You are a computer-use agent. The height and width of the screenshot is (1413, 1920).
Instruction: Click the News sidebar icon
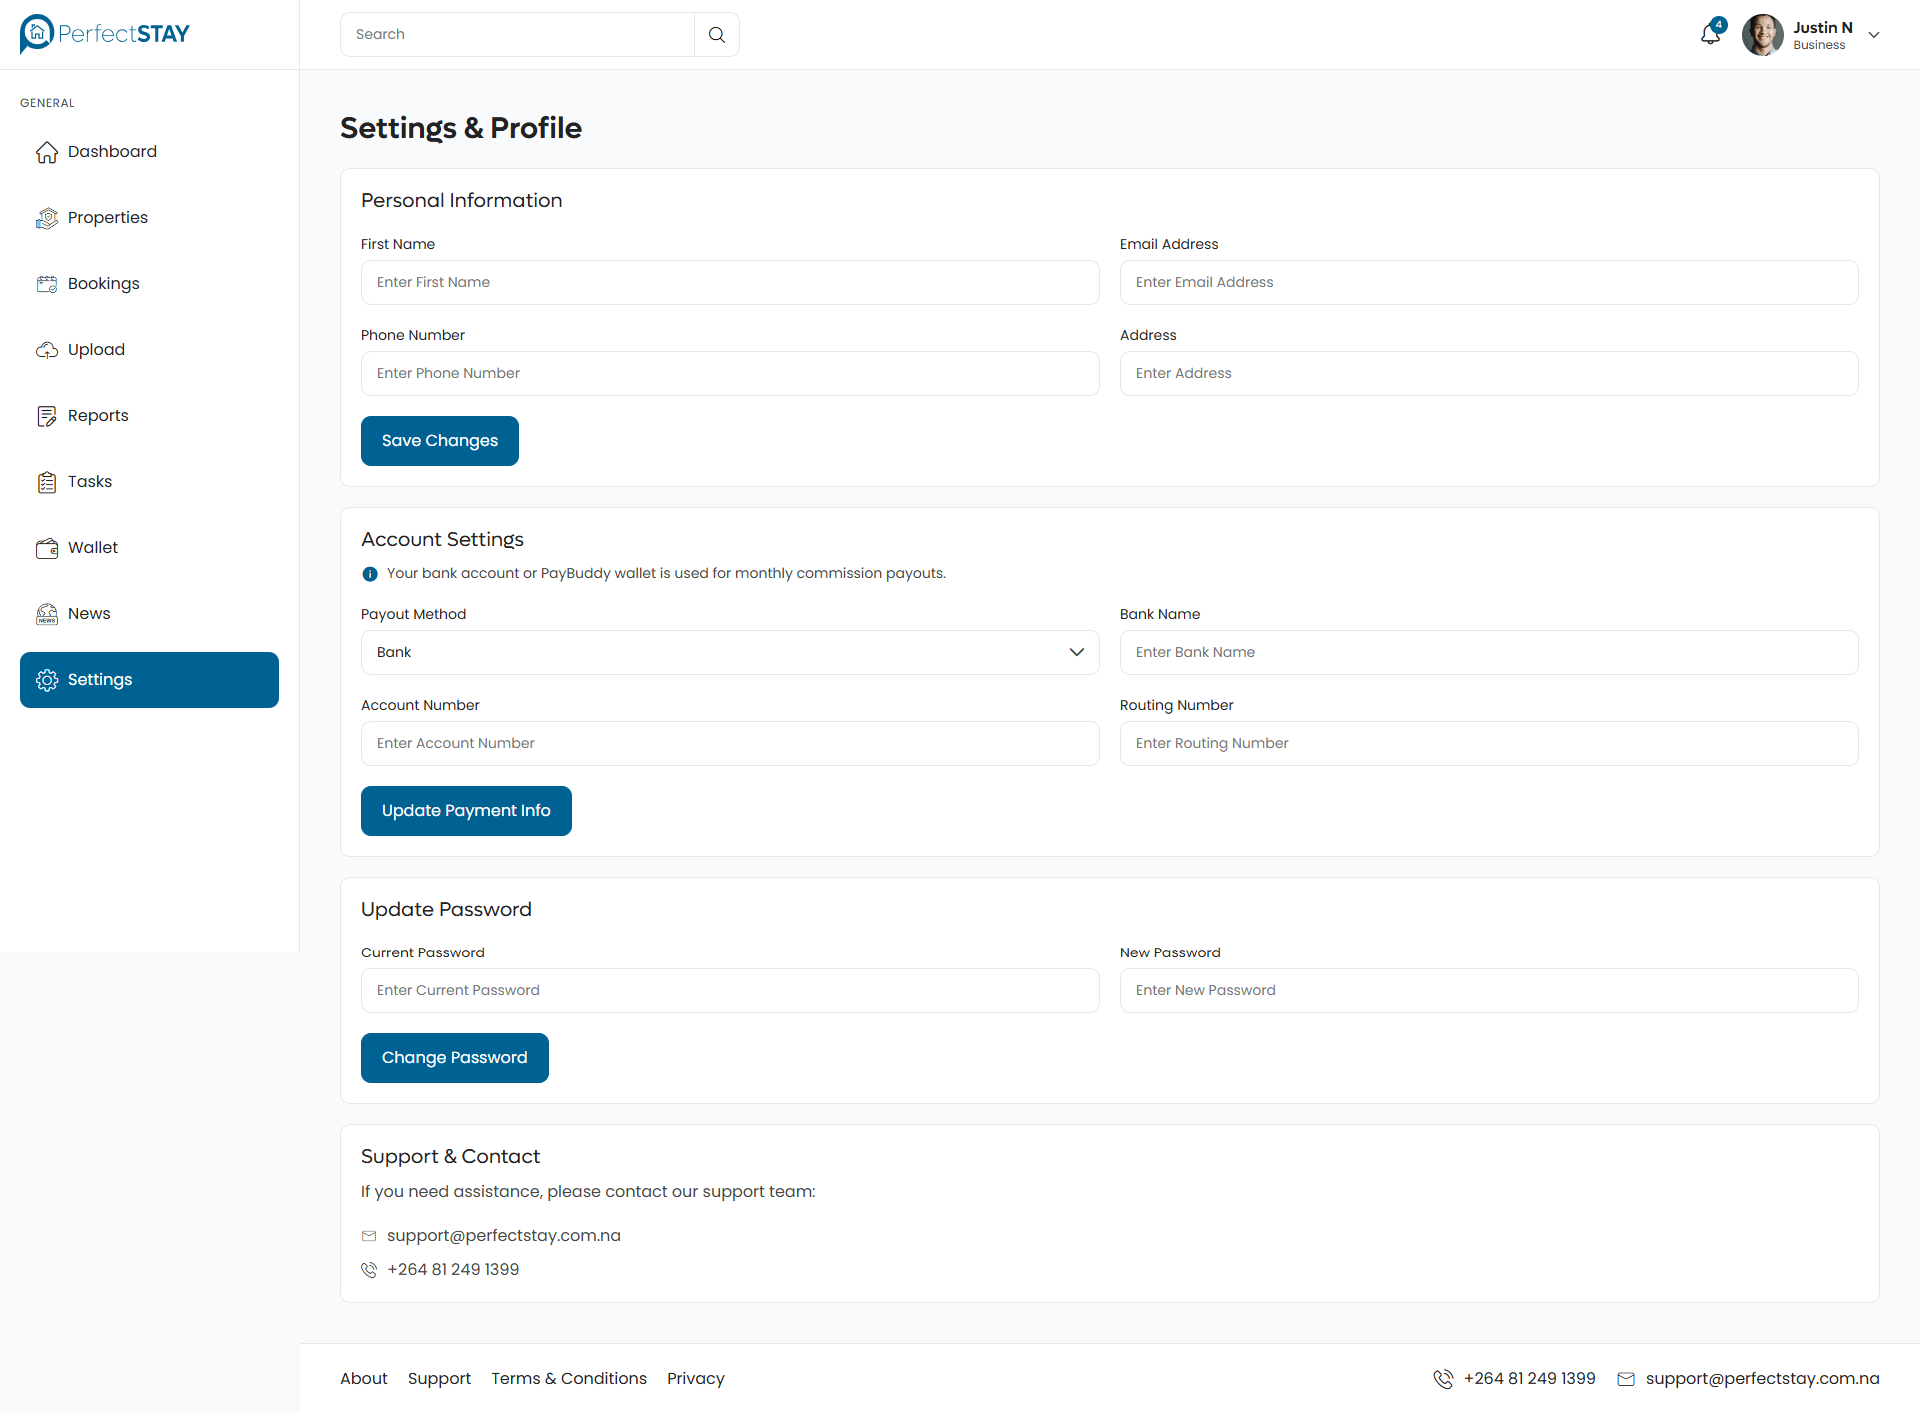click(x=47, y=614)
